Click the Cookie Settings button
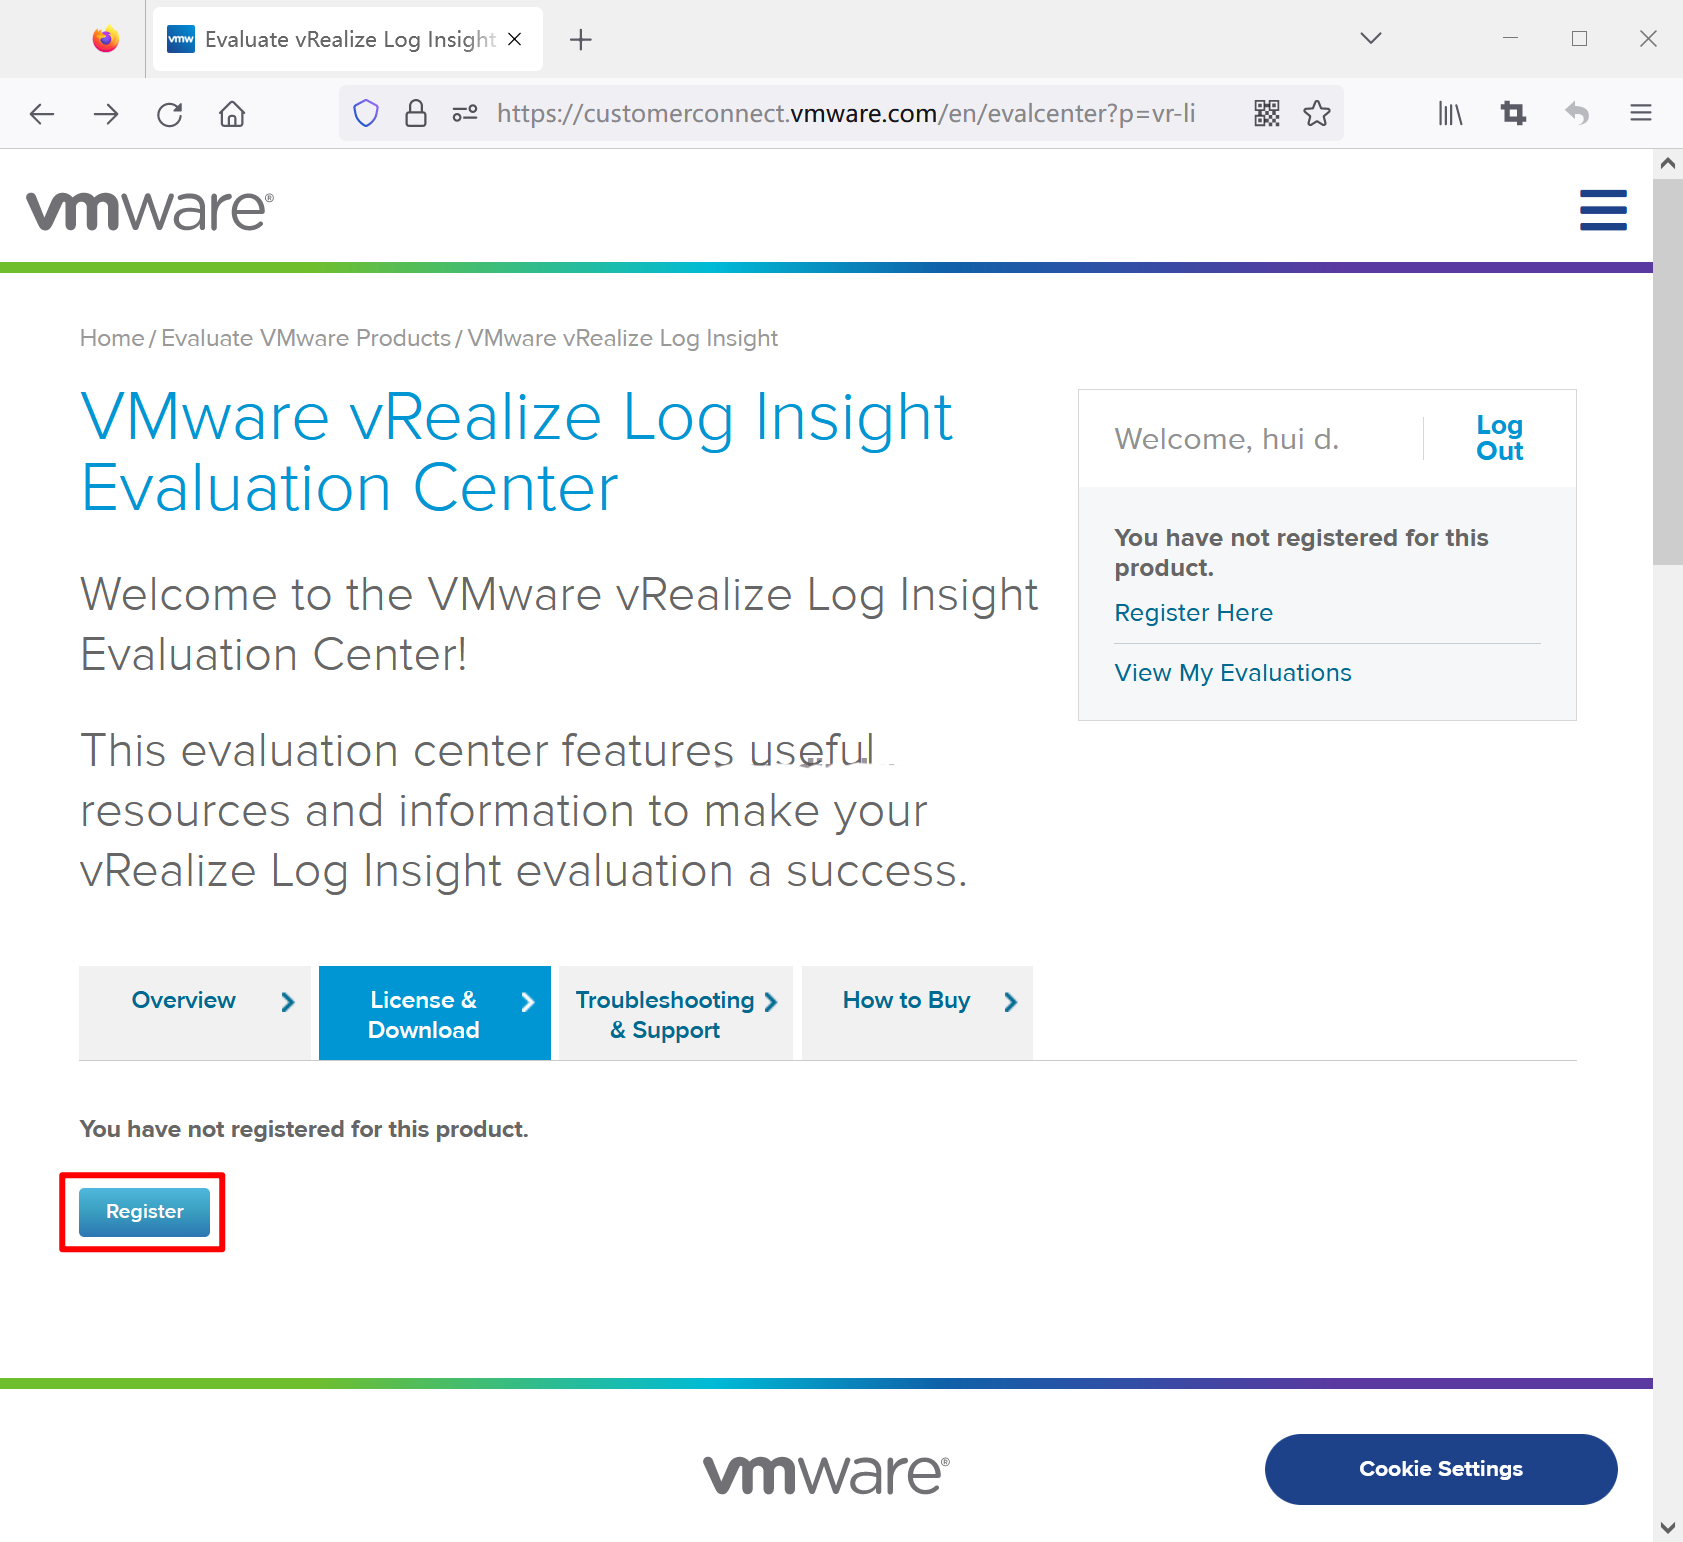 (x=1440, y=1469)
